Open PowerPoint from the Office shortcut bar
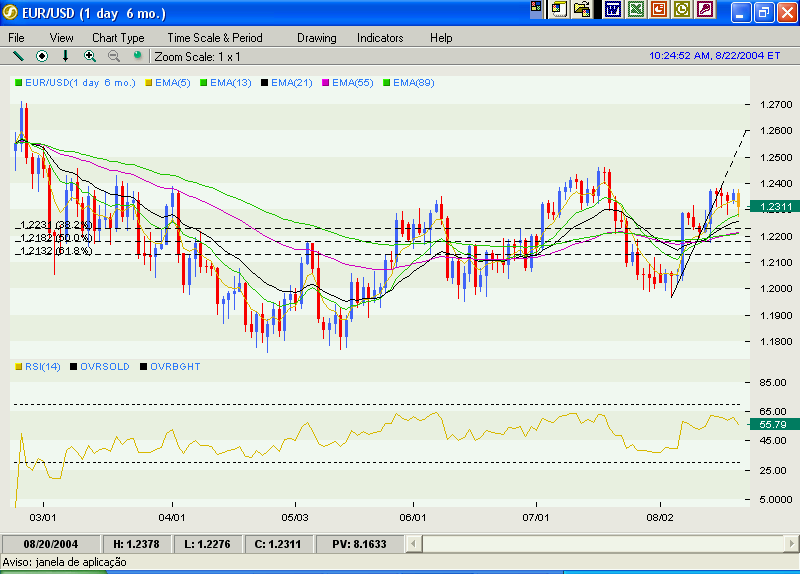This screenshot has height=574, width=800. (x=659, y=10)
